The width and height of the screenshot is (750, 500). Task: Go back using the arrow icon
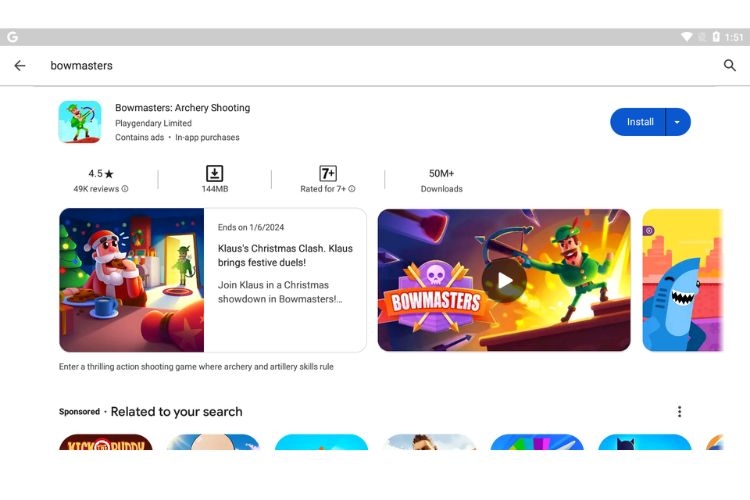20,66
